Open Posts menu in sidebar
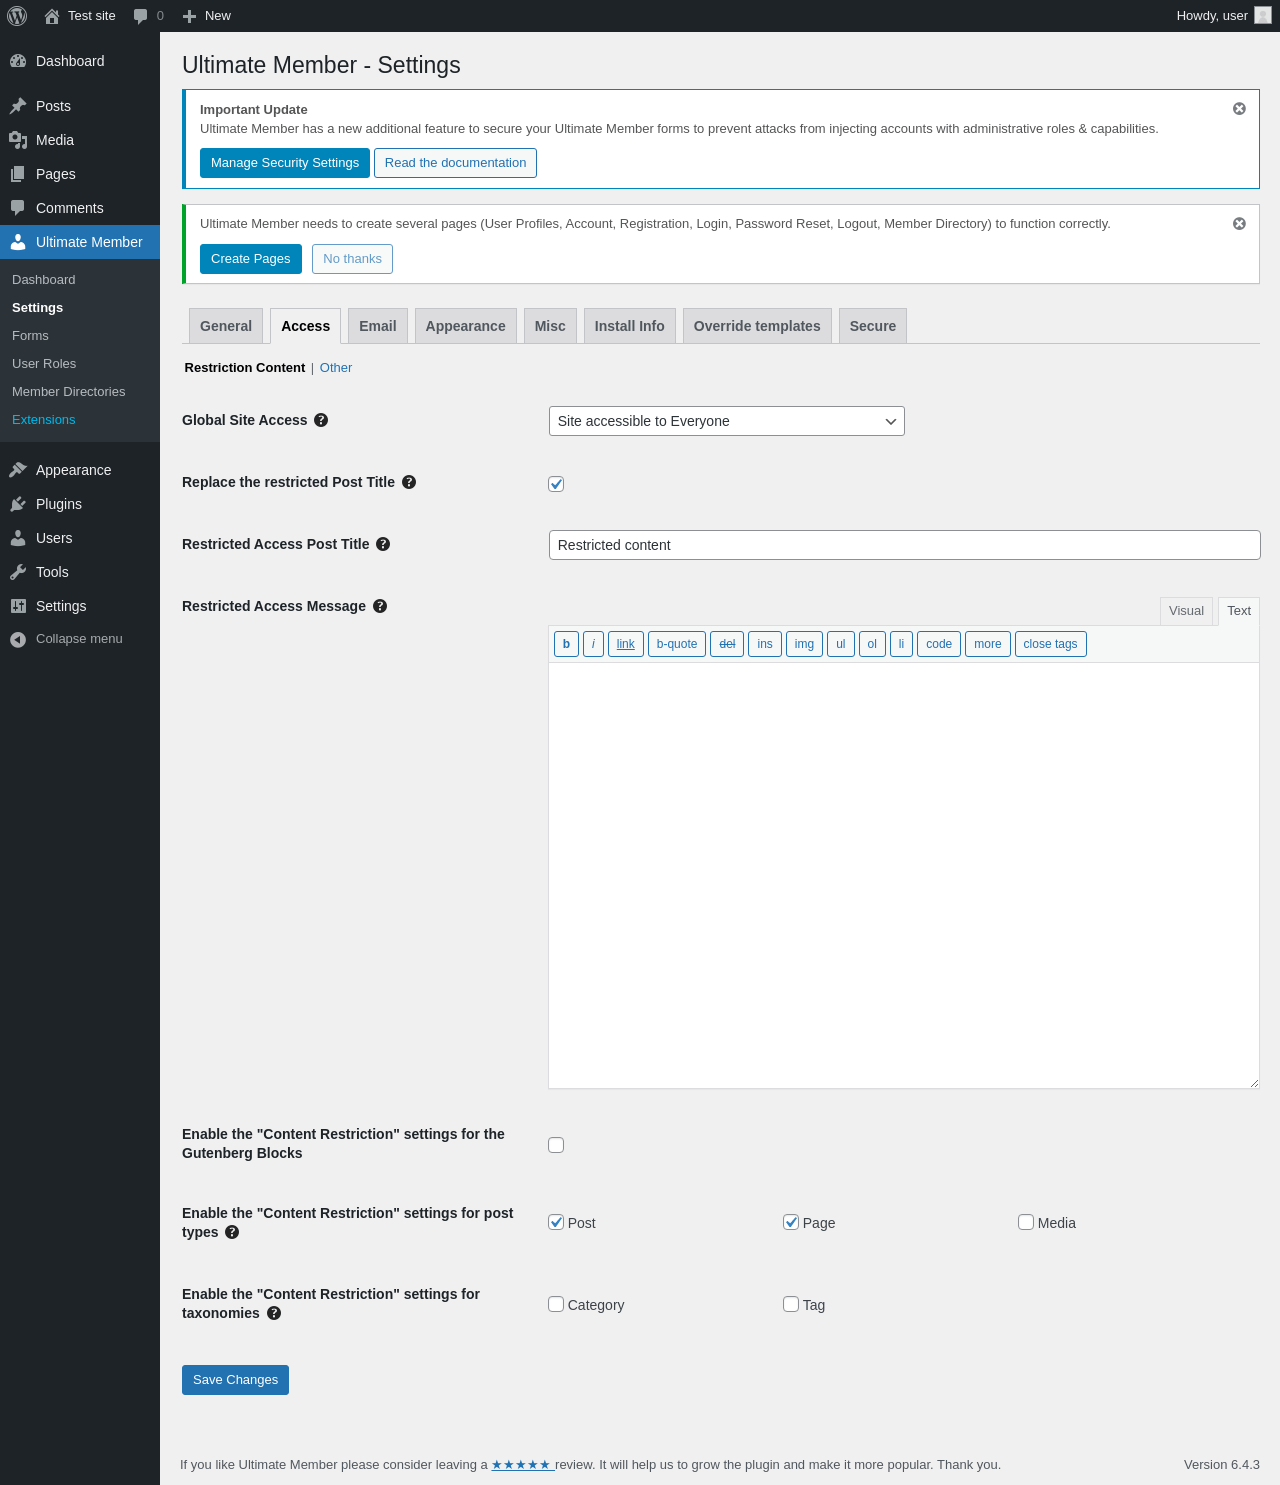The height and width of the screenshot is (1485, 1280). pyautogui.click(x=80, y=106)
